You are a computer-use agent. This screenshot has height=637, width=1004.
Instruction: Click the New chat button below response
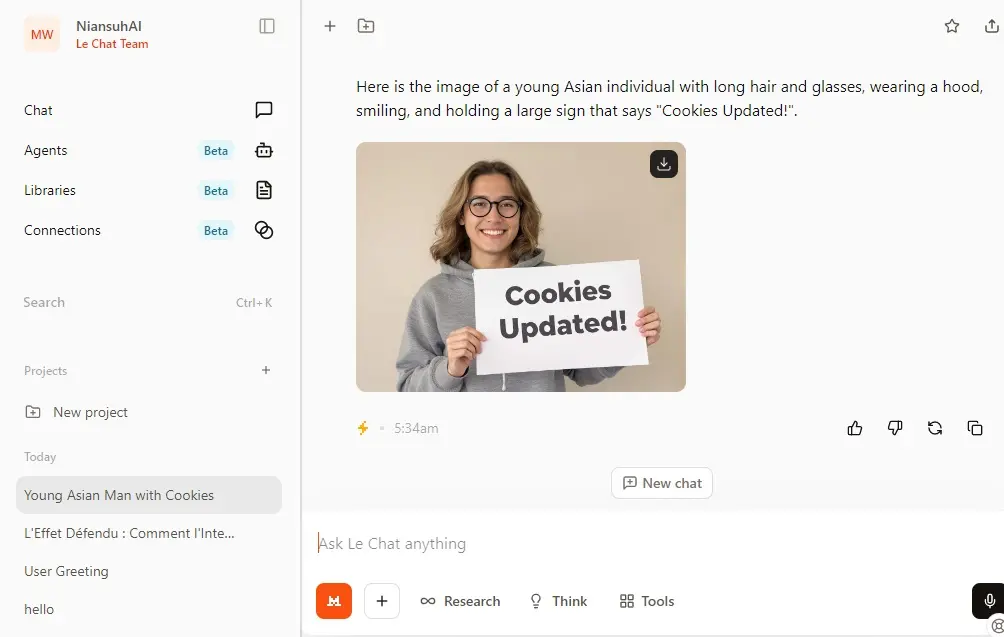coord(662,483)
